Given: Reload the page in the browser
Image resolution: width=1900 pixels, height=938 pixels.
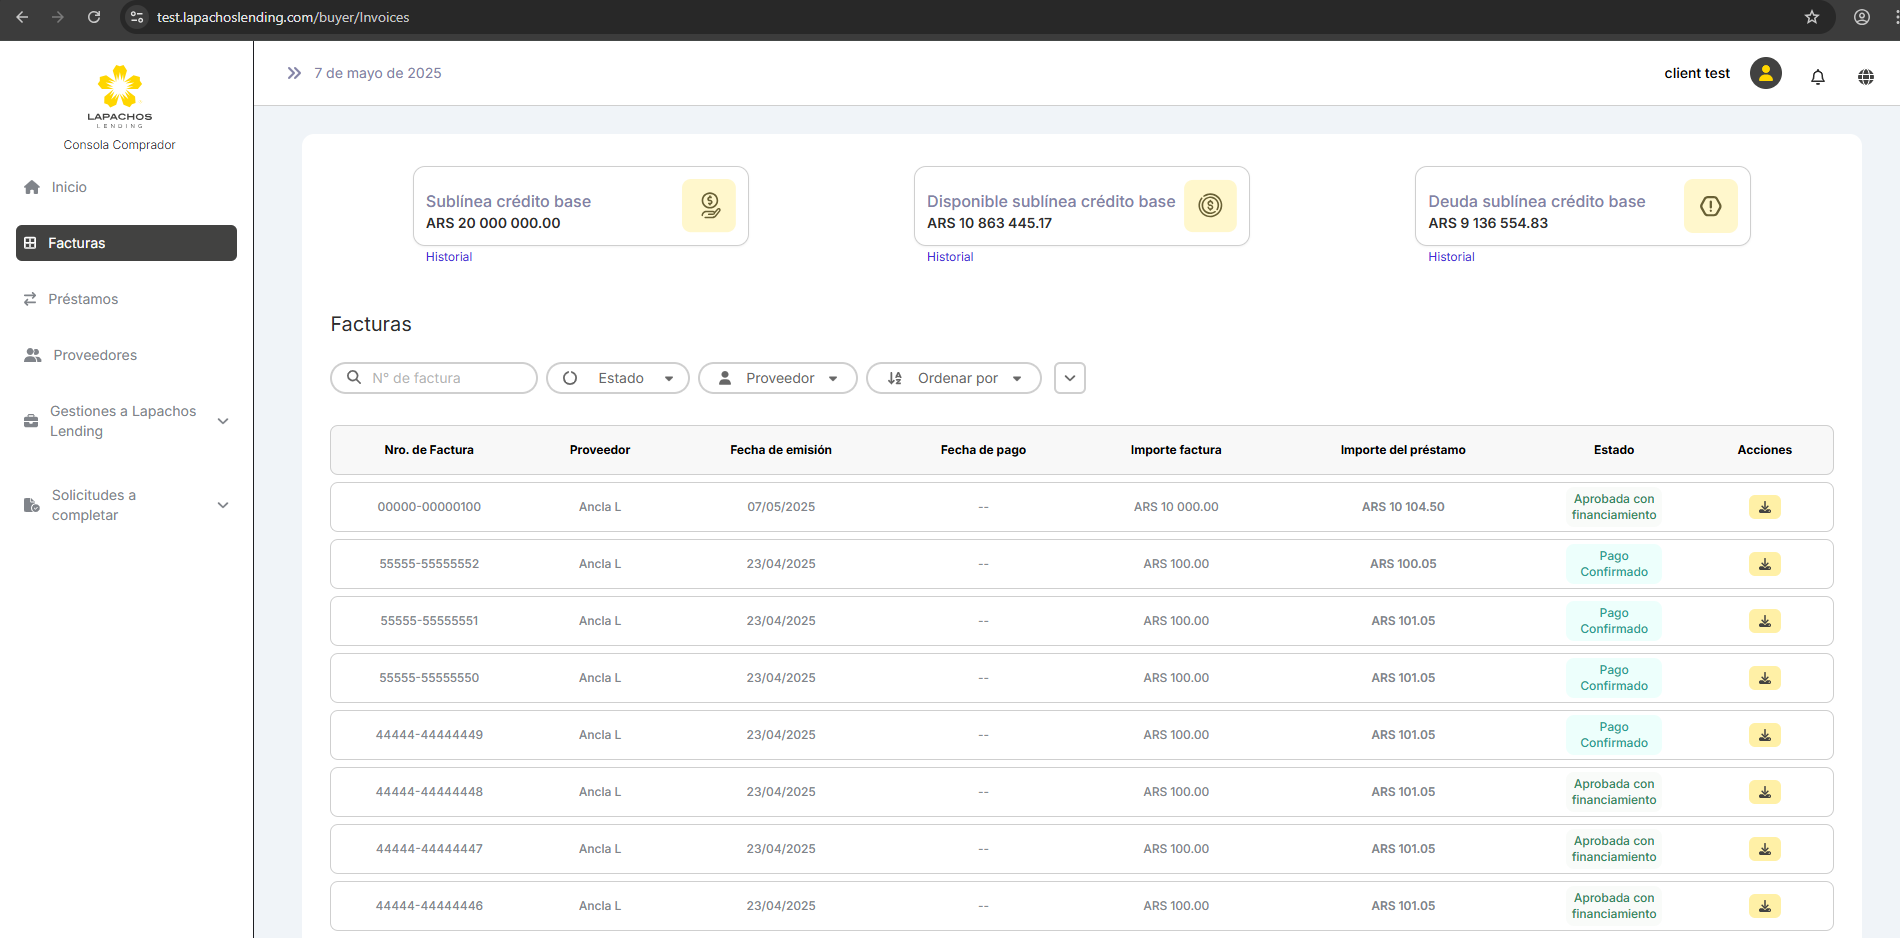Looking at the screenshot, I should pyautogui.click(x=94, y=17).
